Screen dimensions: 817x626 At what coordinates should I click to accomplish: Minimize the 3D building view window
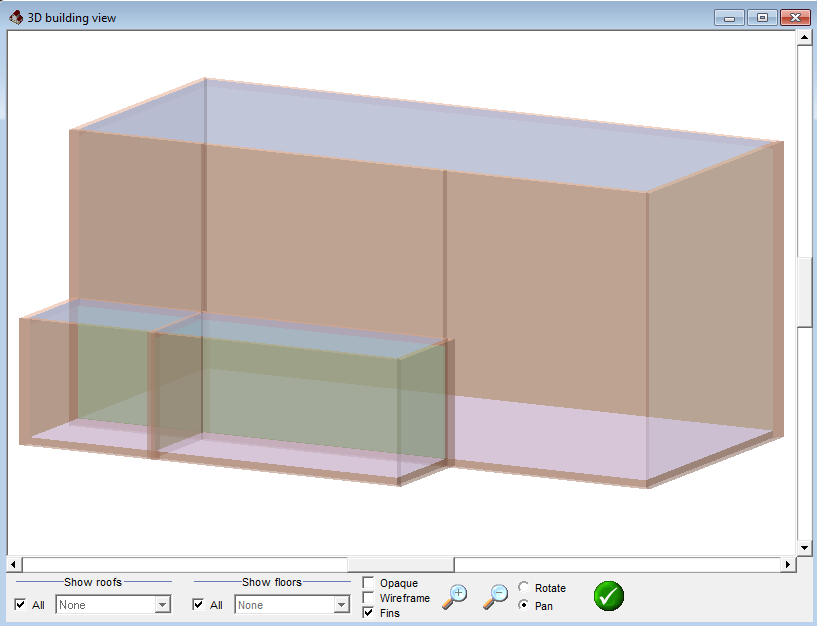pos(729,18)
